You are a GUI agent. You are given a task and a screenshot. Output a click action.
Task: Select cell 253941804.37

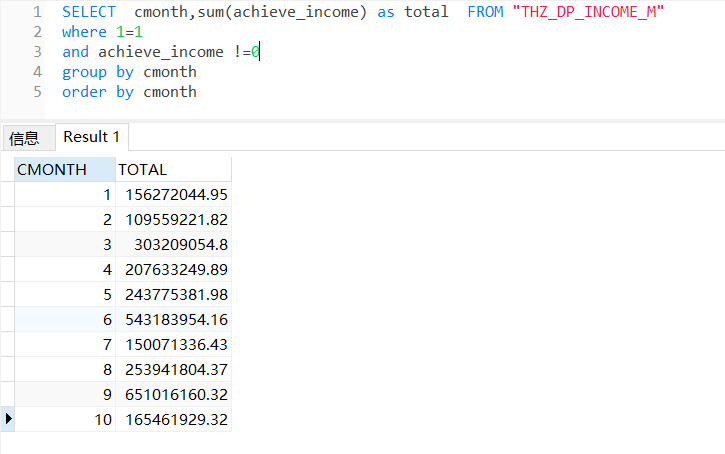173,369
